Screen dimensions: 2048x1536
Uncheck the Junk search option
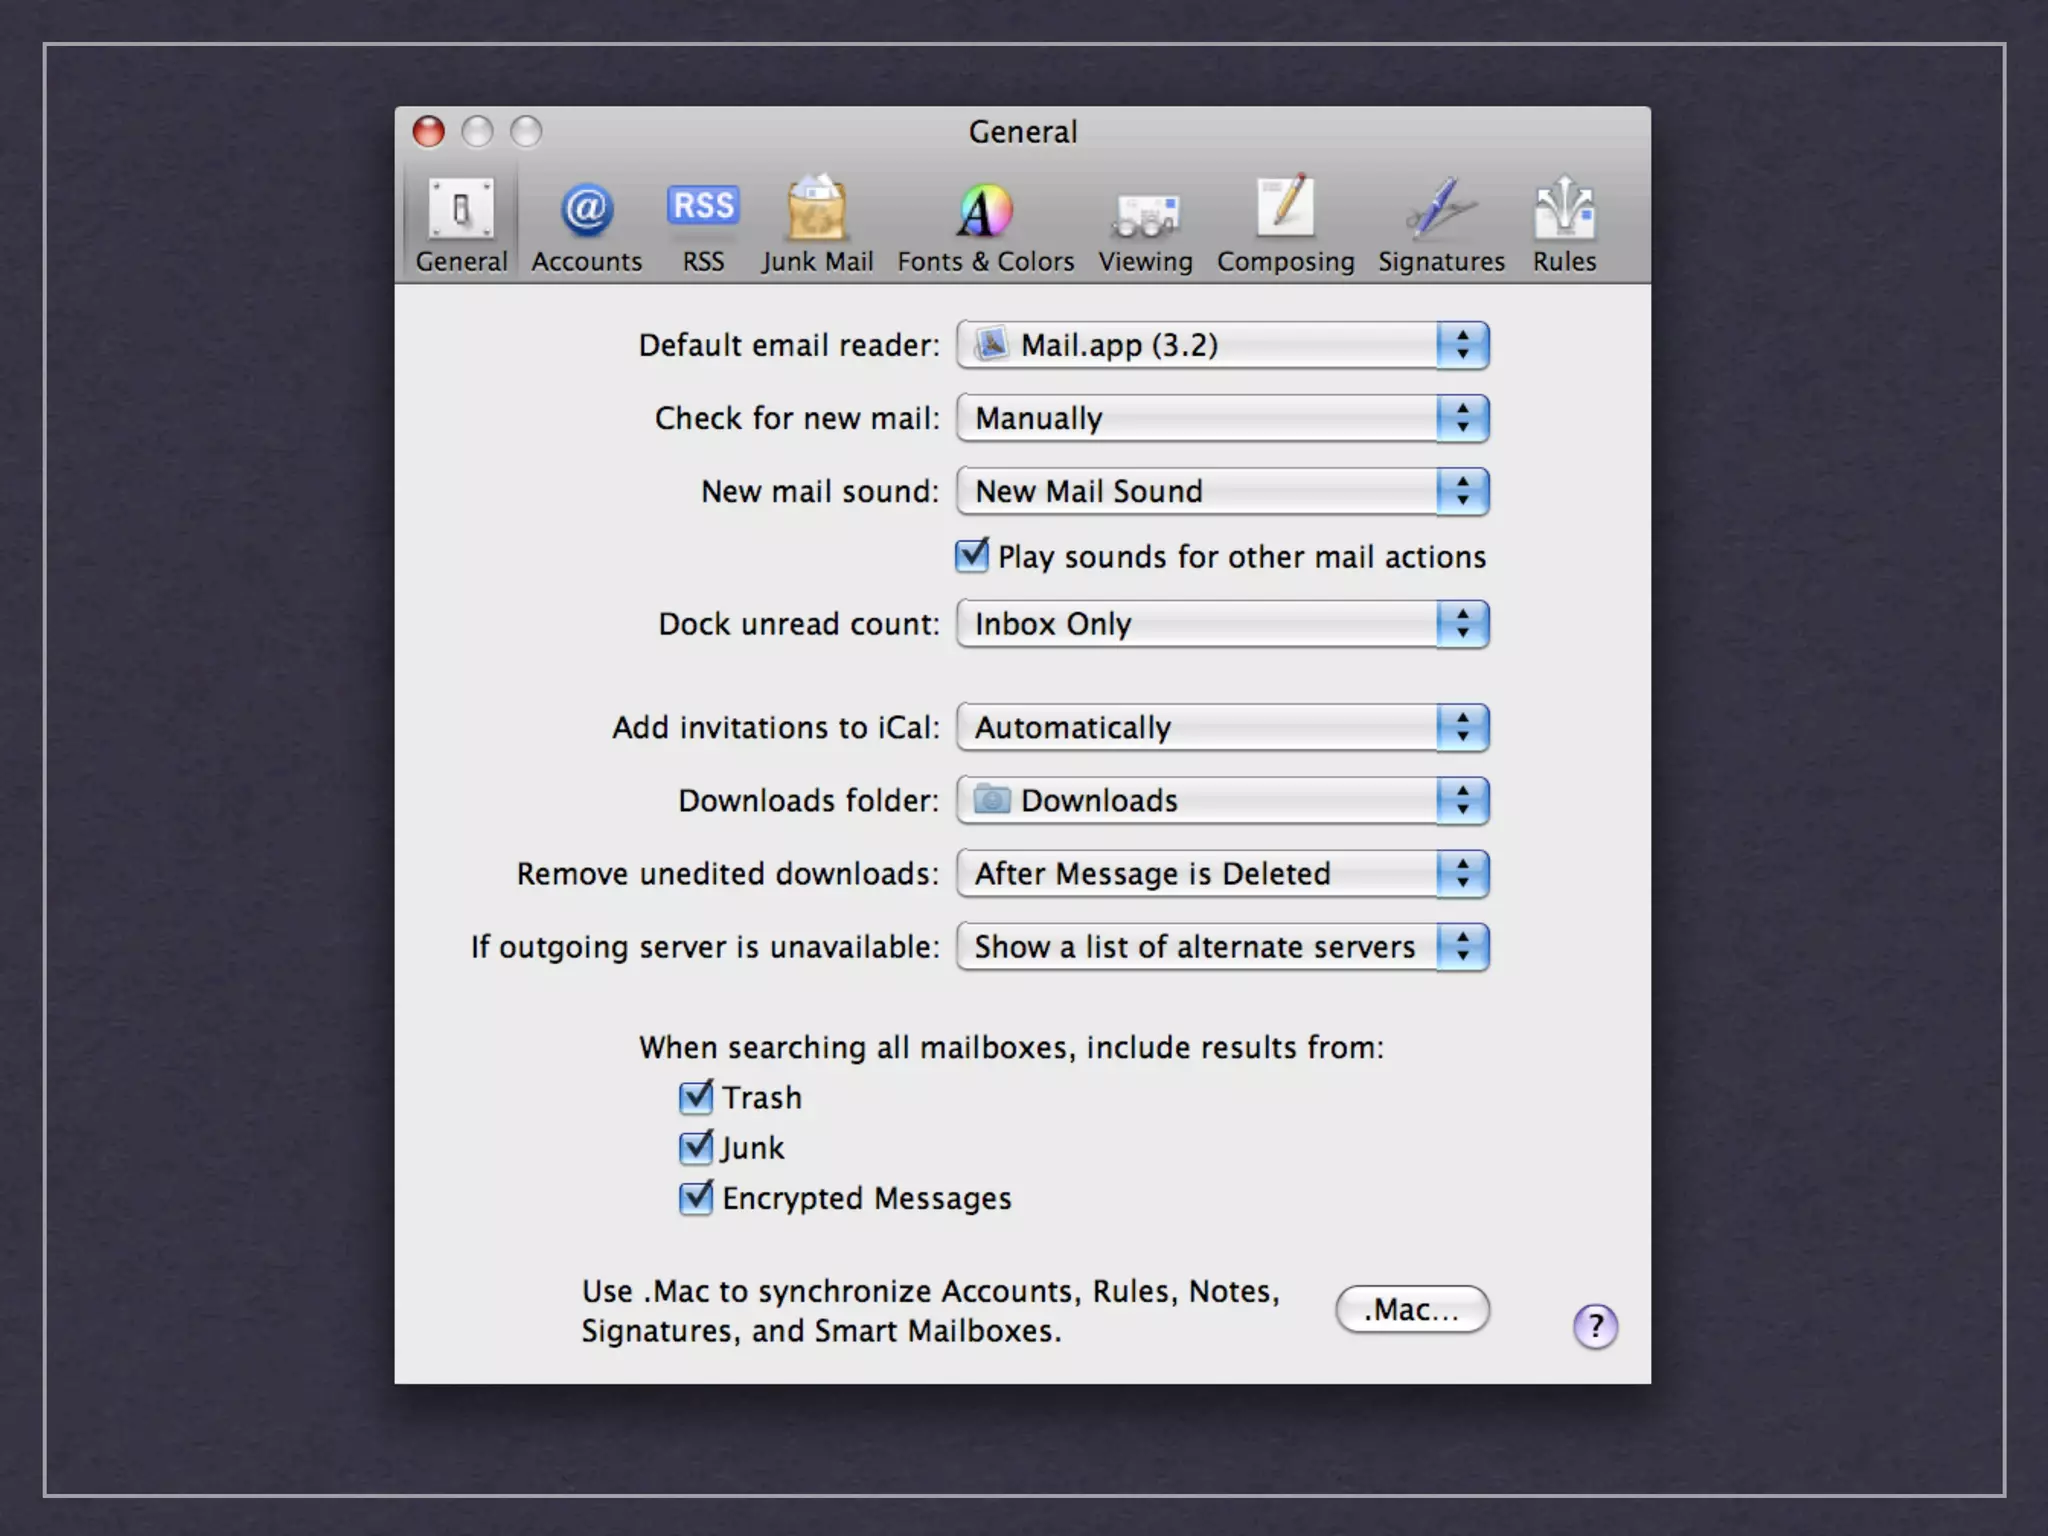pyautogui.click(x=696, y=1147)
